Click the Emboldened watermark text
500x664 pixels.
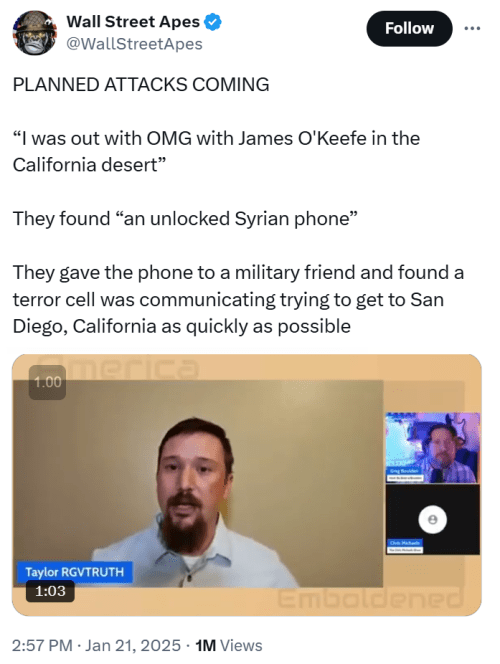tap(371, 599)
